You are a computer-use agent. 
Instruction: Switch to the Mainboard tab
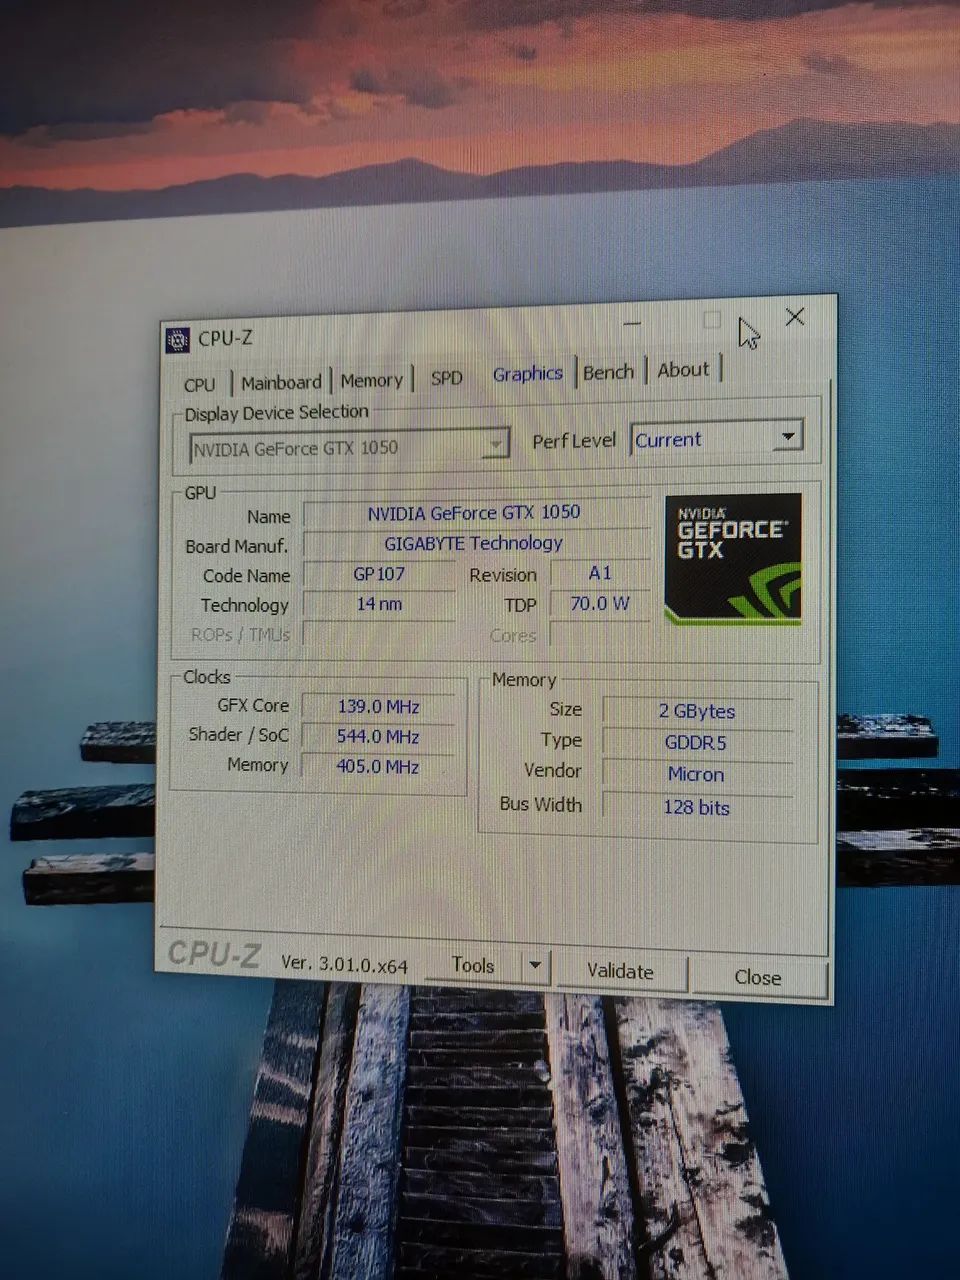click(x=281, y=382)
